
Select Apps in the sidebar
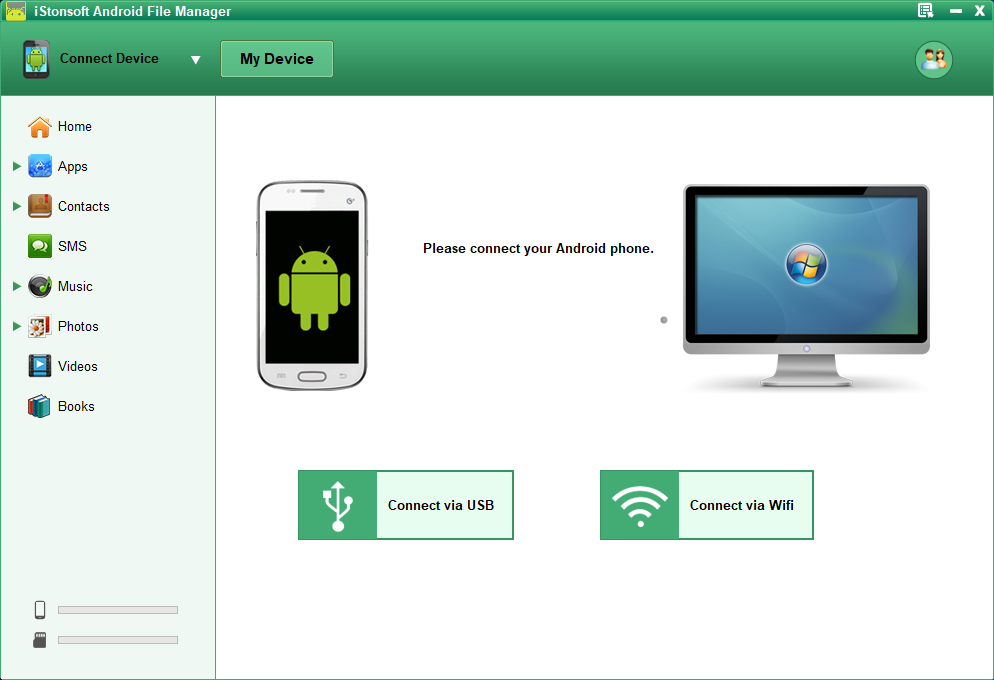(x=73, y=167)
